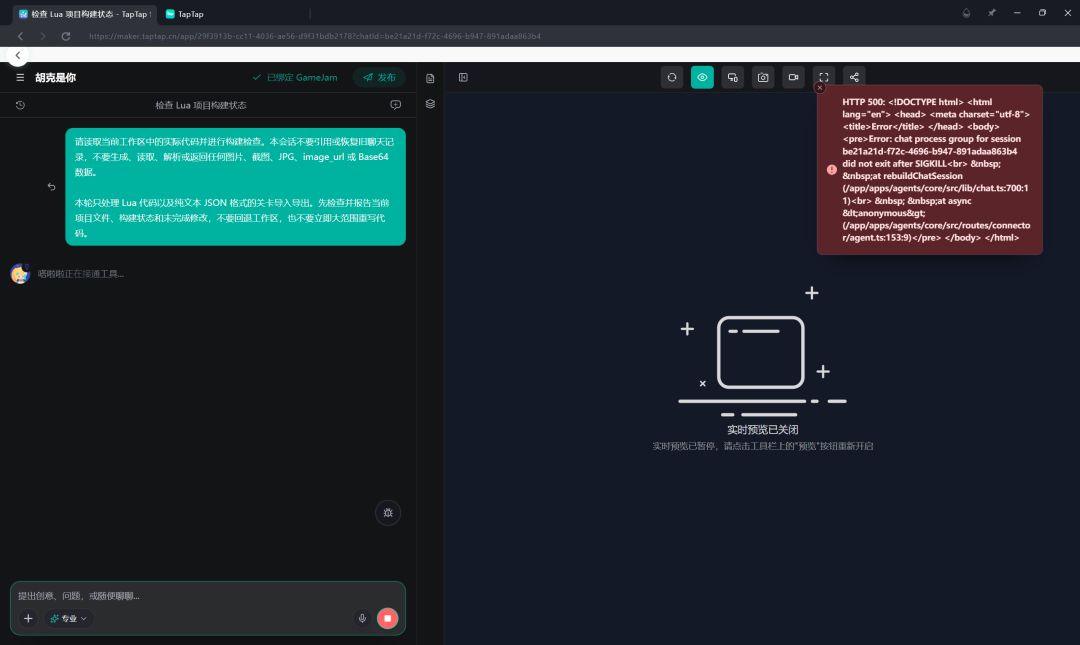This screenshot has height=645, width=1080.
Task: Click the plus attachment button
Action: [x=28, y=619]
